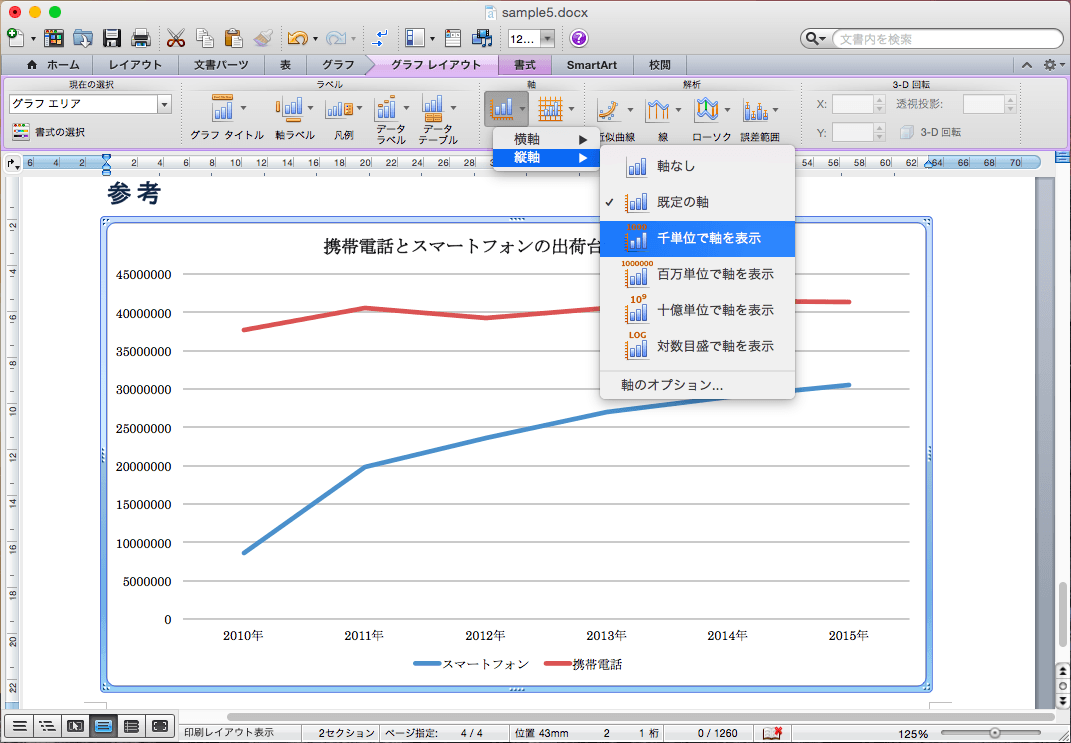Screen dimensions: 1071x743
Task: Click the Trendline icon
Action: click(609, 109)
